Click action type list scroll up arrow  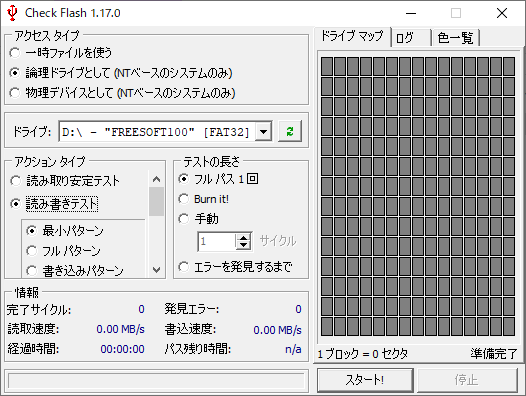[x=156, y=179]
